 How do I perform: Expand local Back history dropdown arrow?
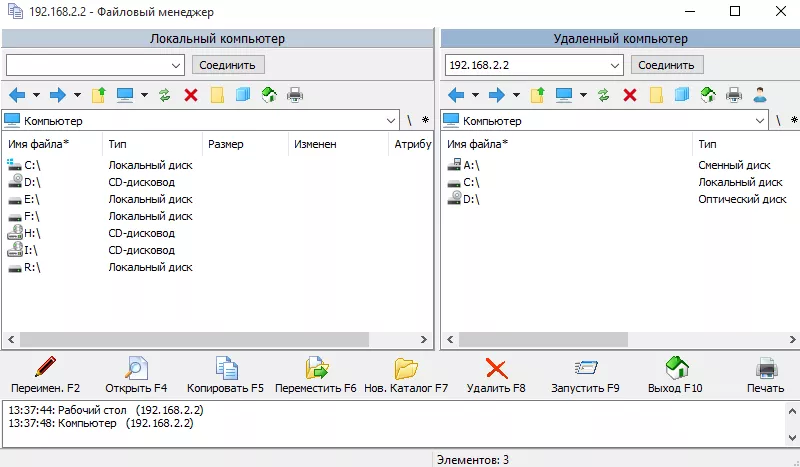point(36,95)
